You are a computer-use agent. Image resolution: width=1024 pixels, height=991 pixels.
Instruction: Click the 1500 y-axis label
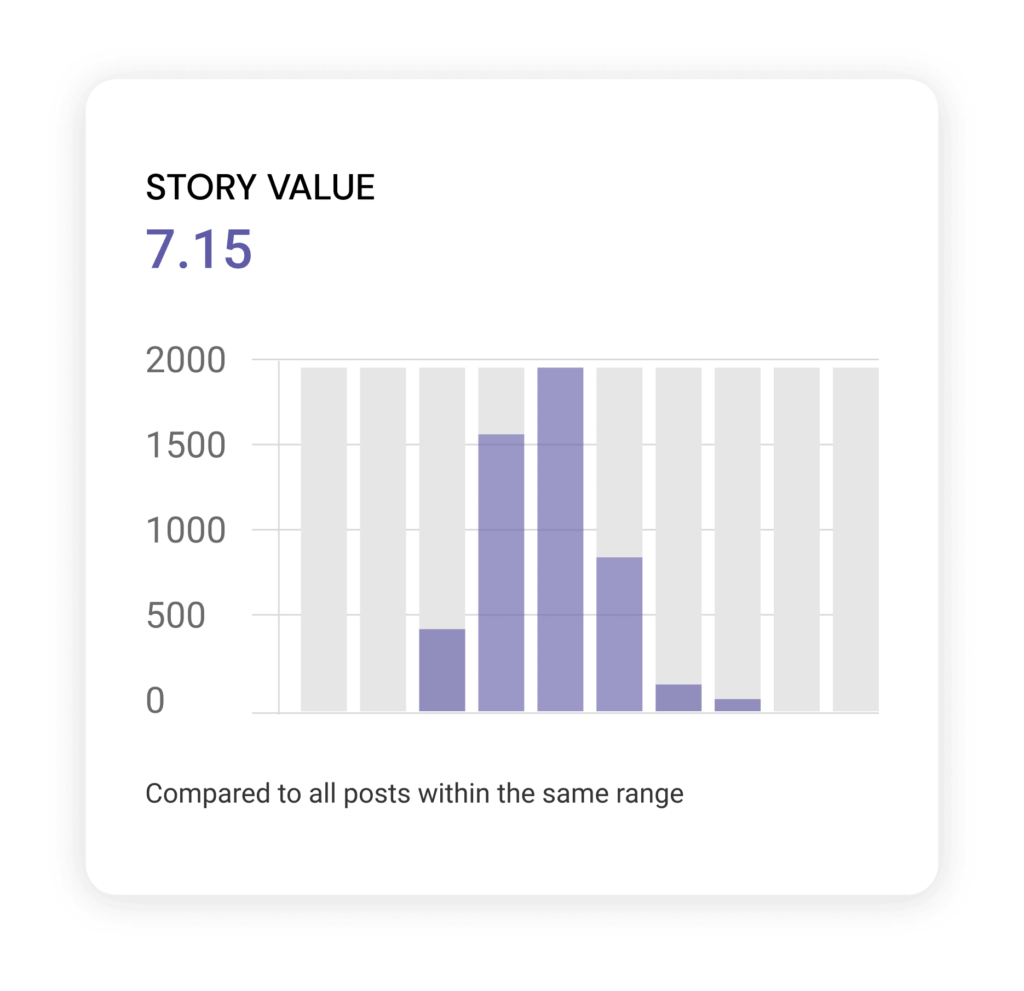click(184, 445)
